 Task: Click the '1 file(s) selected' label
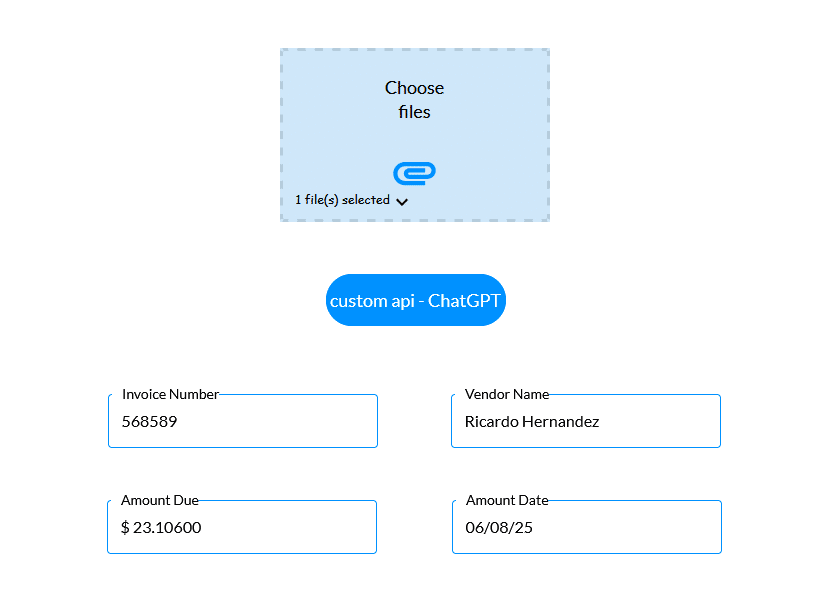tap(343, 199)
